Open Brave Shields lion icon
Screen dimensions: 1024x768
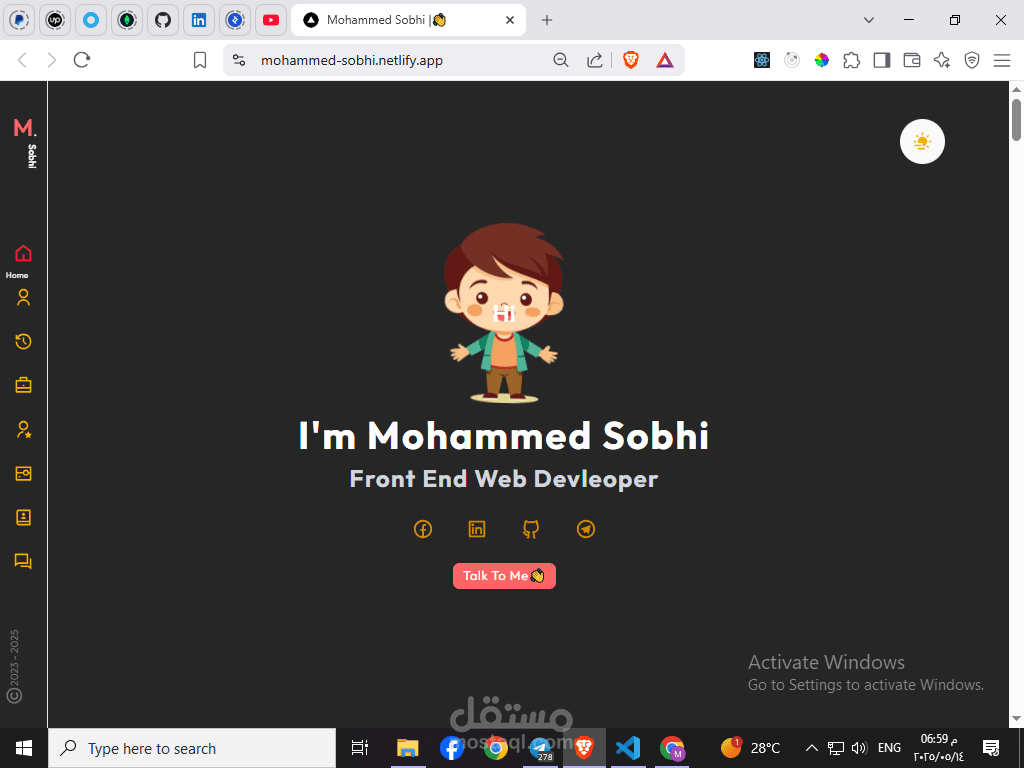pyautogui.click(x=631, y=60)
